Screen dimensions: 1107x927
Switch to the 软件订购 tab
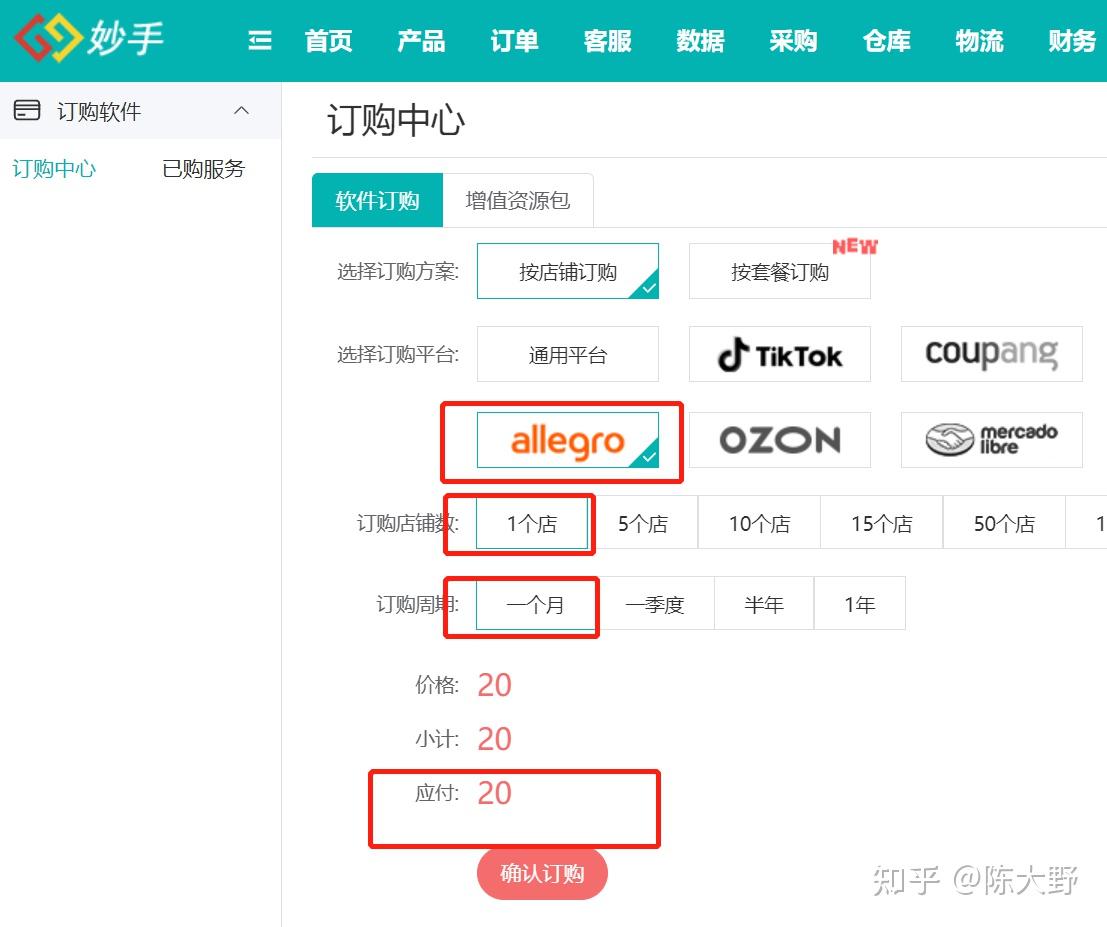pos(377,201)
